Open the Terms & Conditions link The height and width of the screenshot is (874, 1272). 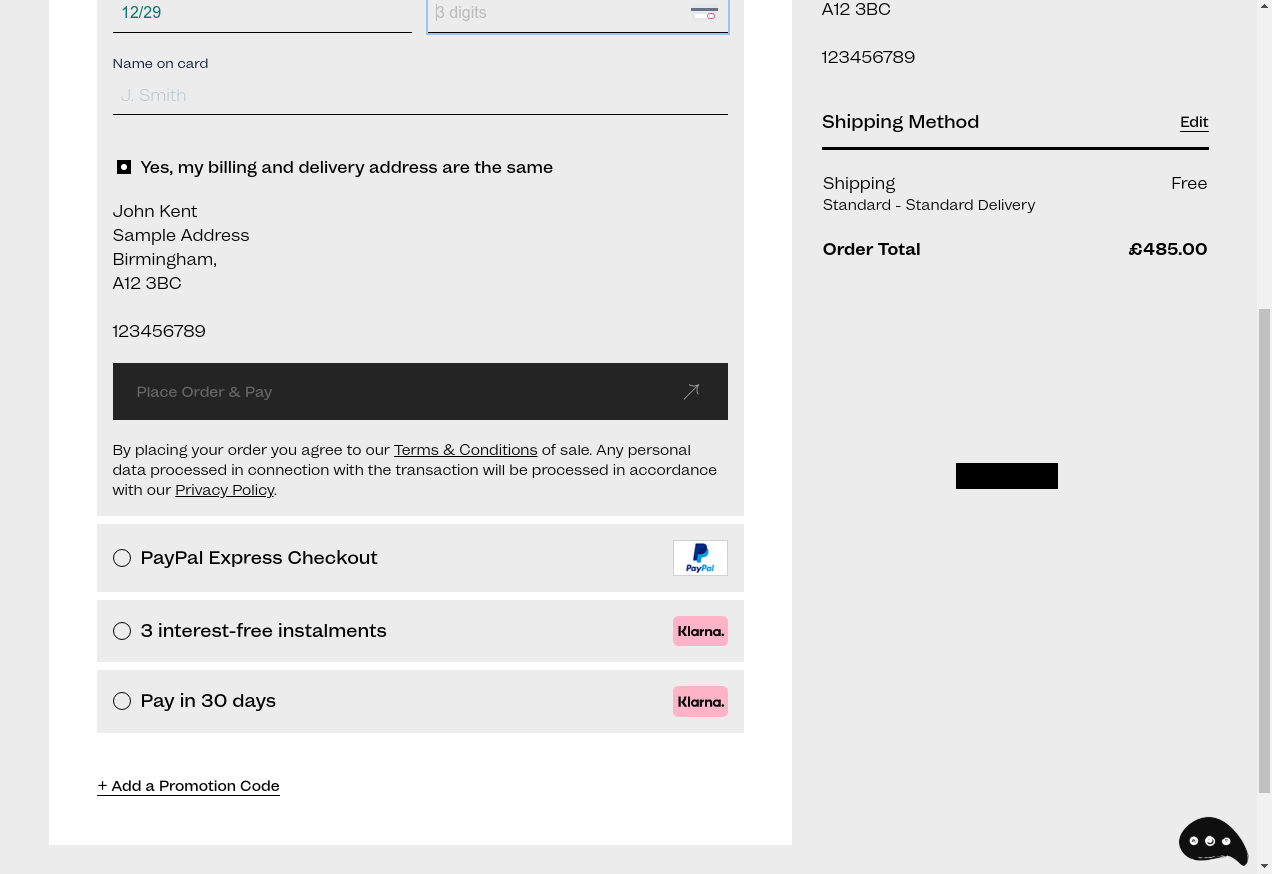pyautogui.click(x=465, y=450)
